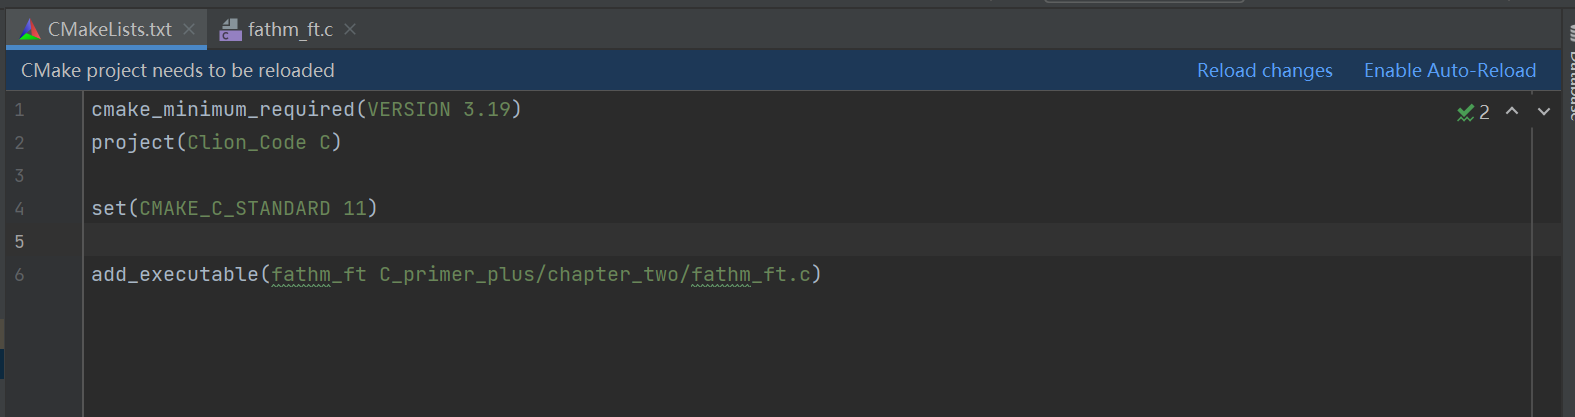Open the inspections widget showing 2 typos

(1473, 112)
